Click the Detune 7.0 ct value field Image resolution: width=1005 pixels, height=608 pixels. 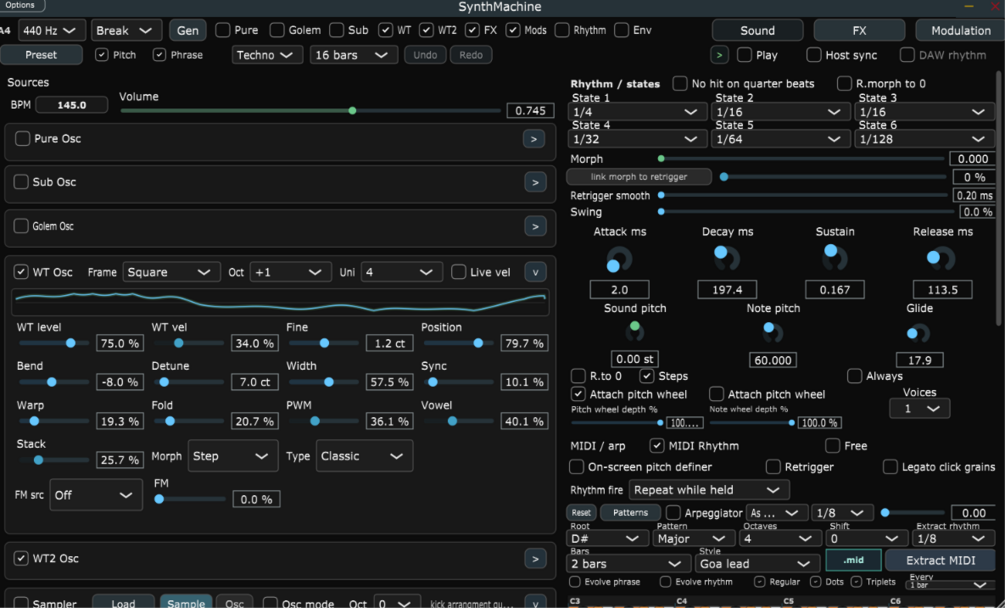tap(255, 382)
